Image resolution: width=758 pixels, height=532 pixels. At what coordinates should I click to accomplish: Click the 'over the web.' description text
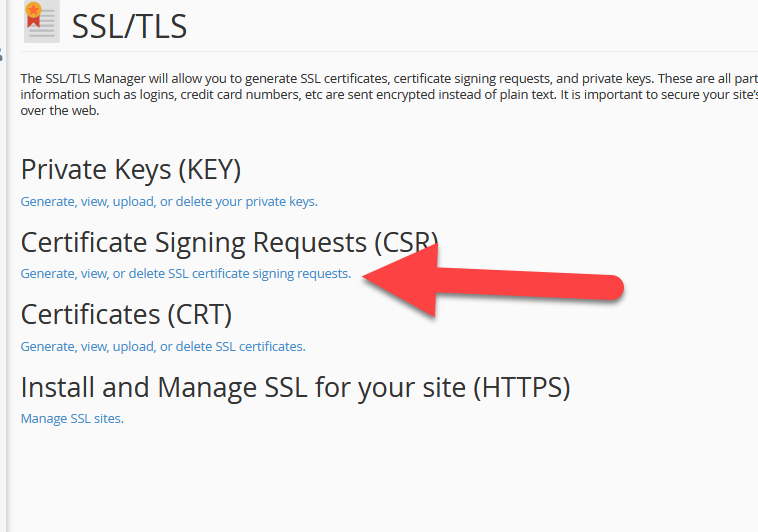60,111
